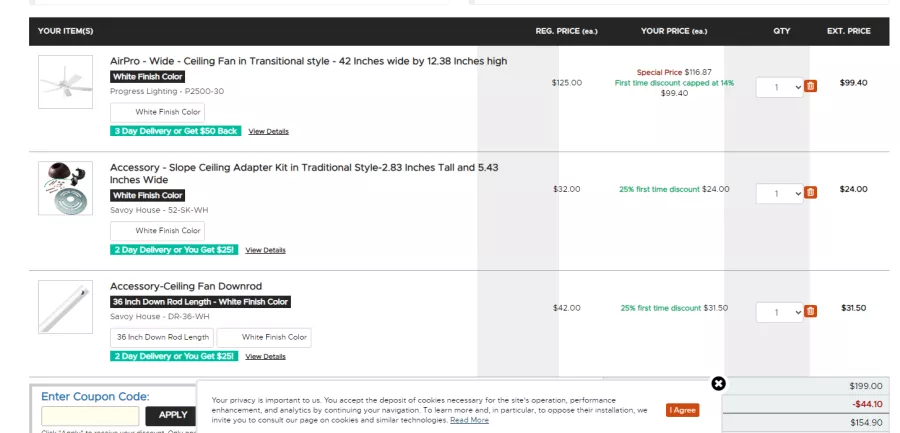Delete the AirPro ceiling fan item

click(x=810, y=86)
